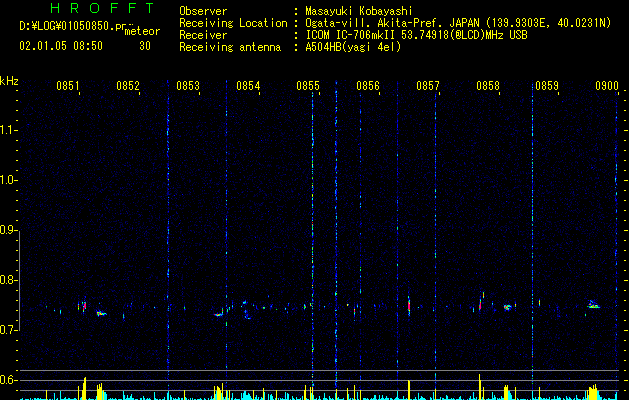Click the Receiving Location label
Image resolution: width=629 pixels, height=400 pixels.
pos(233,23)
